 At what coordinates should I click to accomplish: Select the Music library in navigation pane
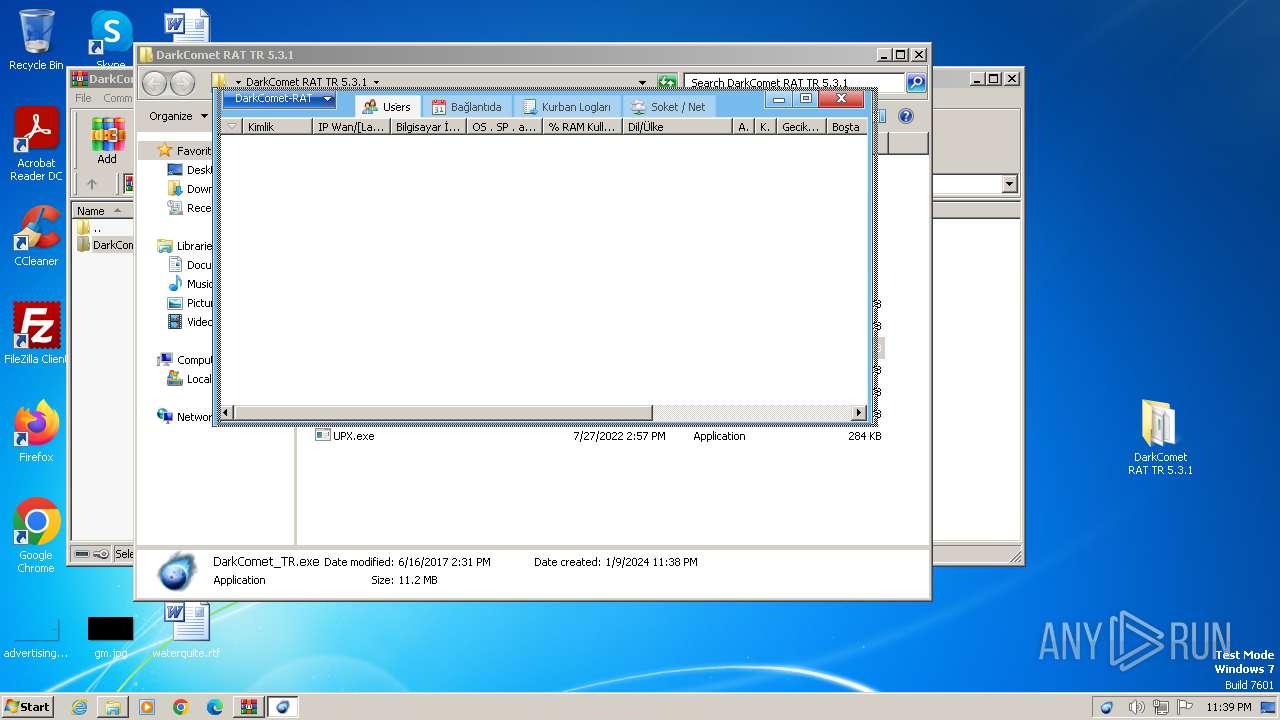click(x=190, y=284)
